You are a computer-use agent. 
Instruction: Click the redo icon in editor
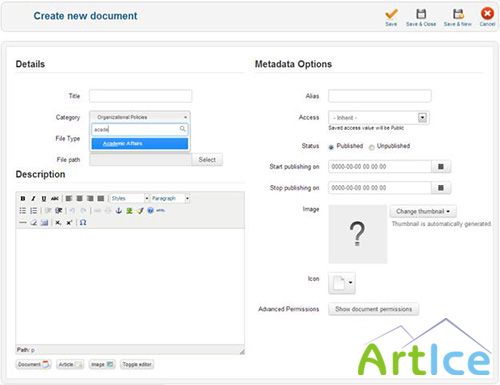(83, 211)
